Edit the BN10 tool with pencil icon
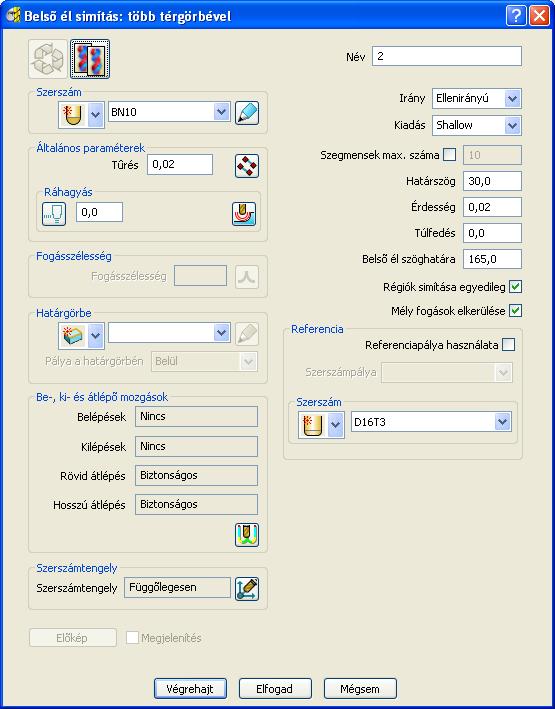Viewport: 555px width, 709px height. [x=247, y=113]
